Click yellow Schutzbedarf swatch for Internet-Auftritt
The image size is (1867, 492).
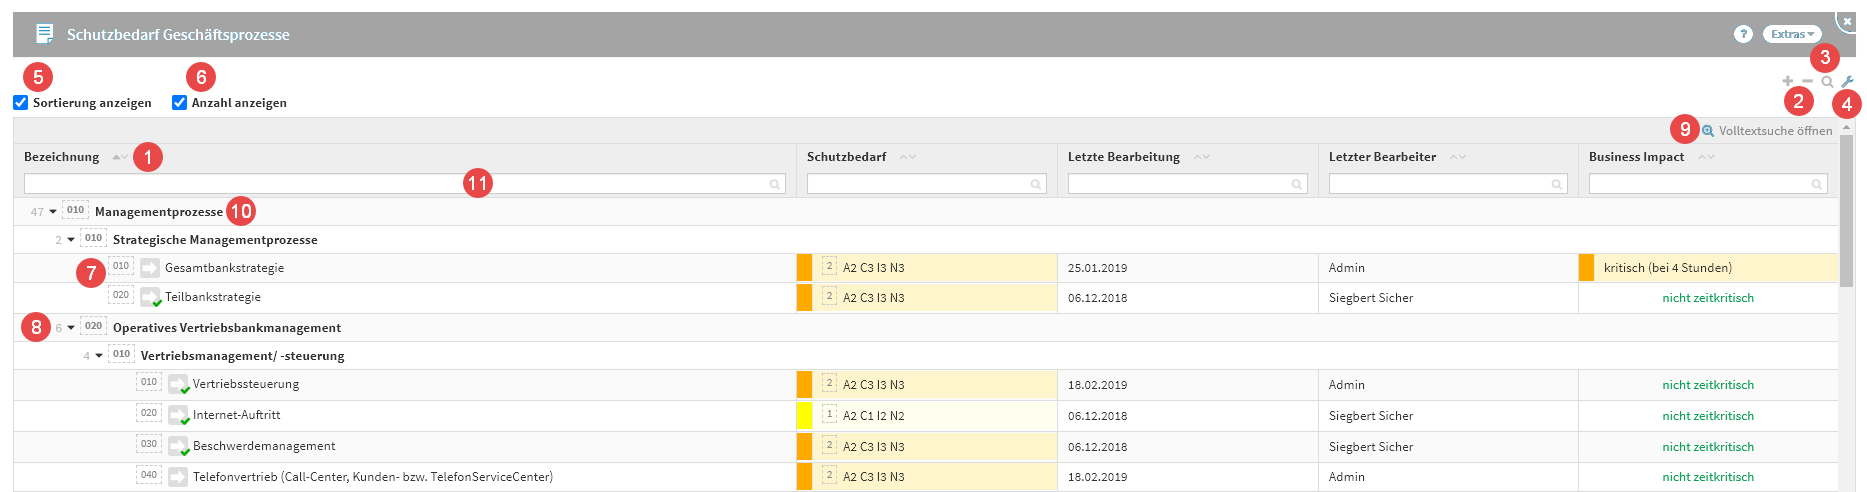(x=804, y=415)
